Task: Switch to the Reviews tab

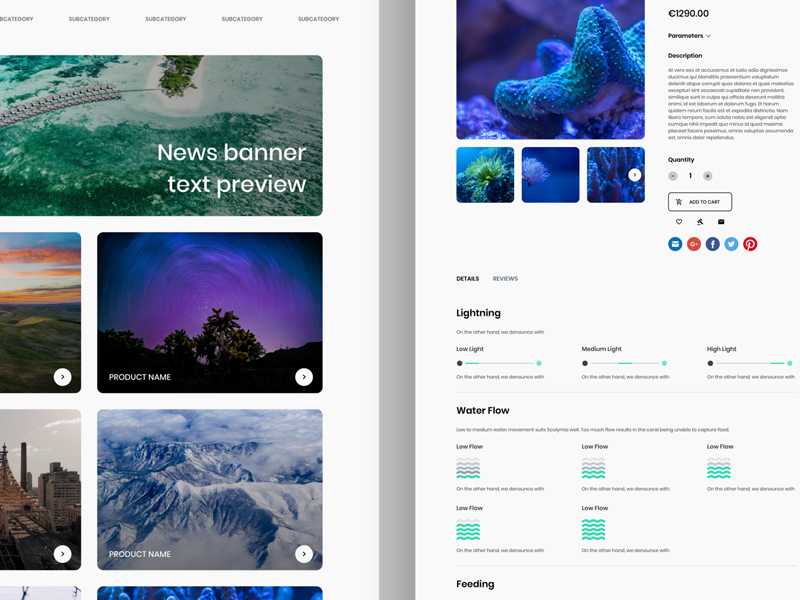Action: (x=505, y=279)
